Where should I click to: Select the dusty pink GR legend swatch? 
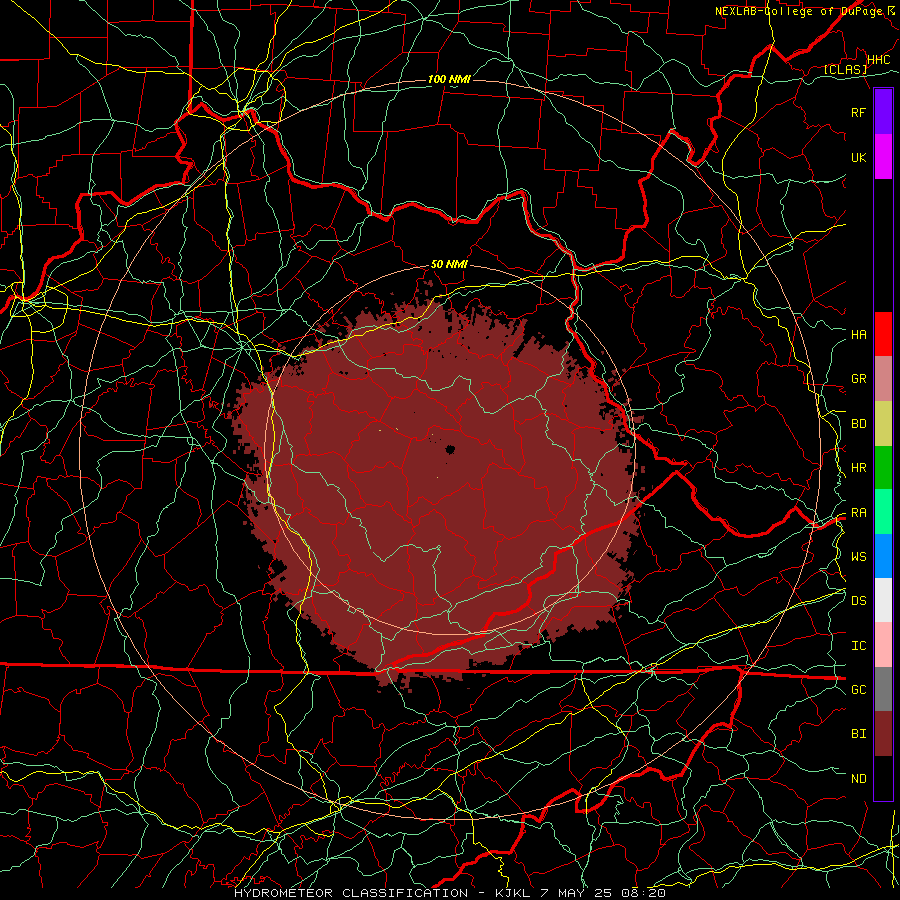click(883, 379)
